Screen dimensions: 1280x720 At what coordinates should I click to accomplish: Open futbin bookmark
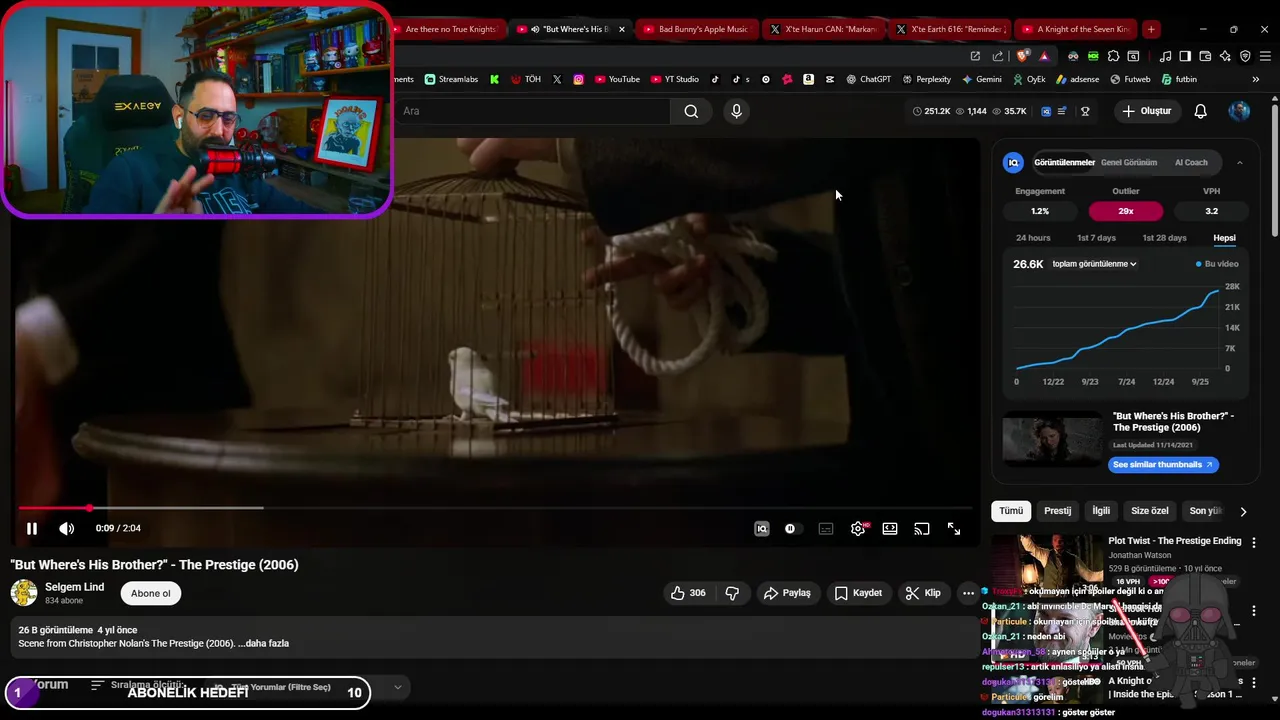click(x=1179, y=79)
